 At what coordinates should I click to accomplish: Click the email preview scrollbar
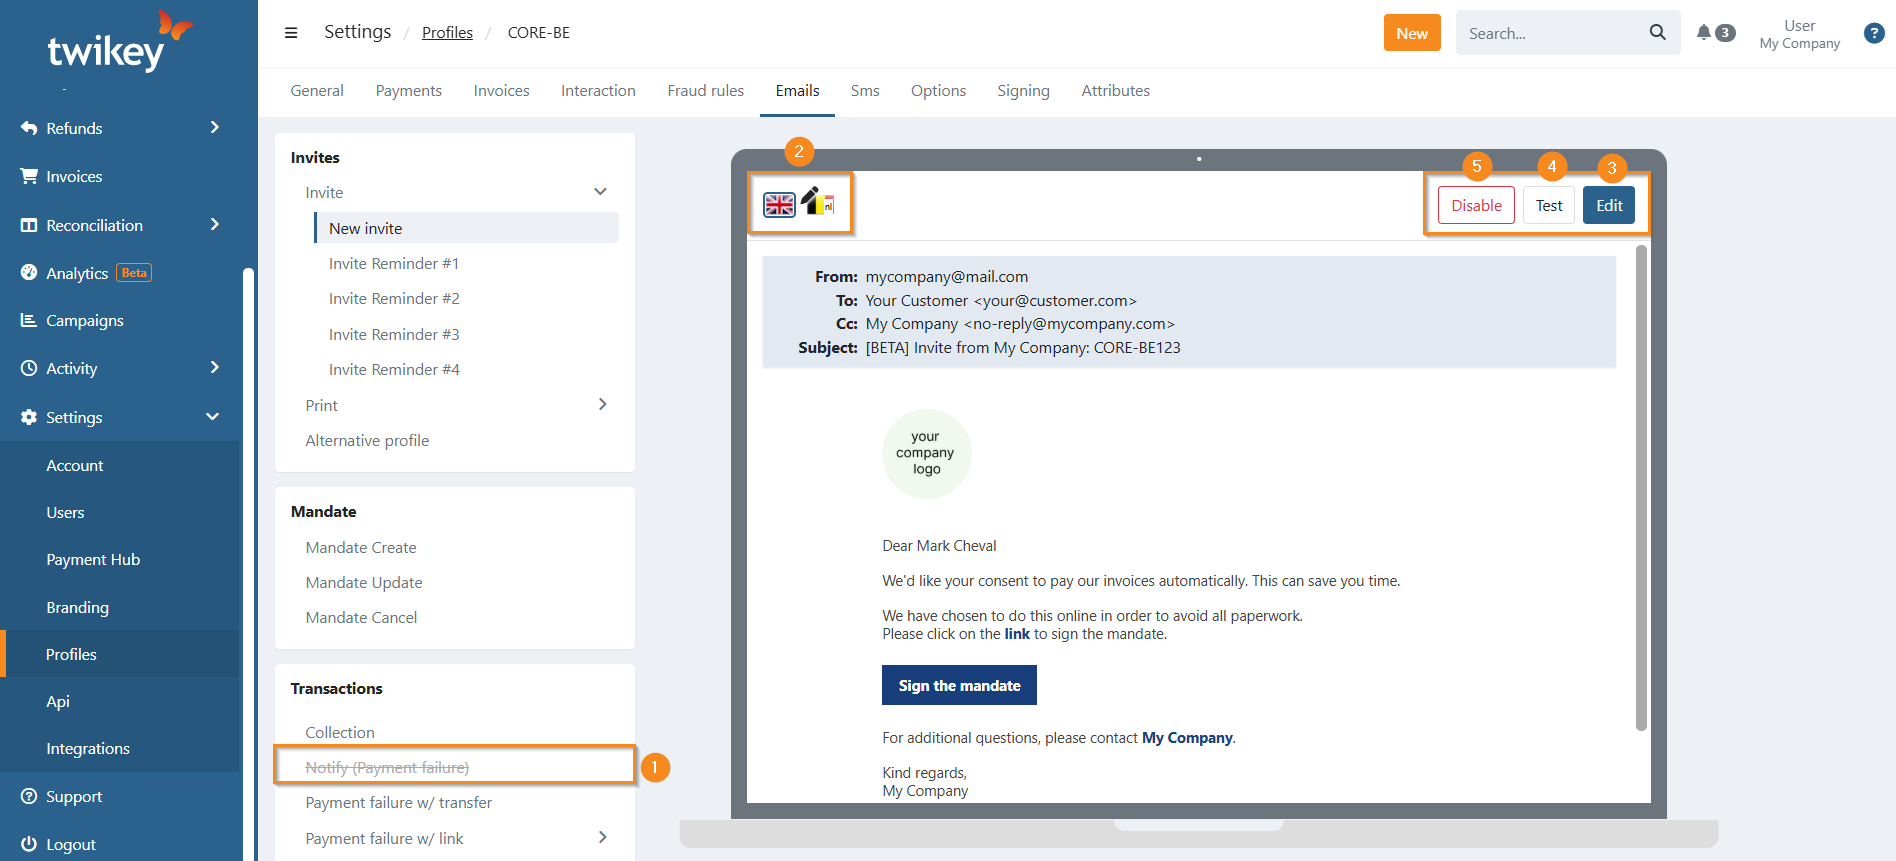click(1640, 488)
